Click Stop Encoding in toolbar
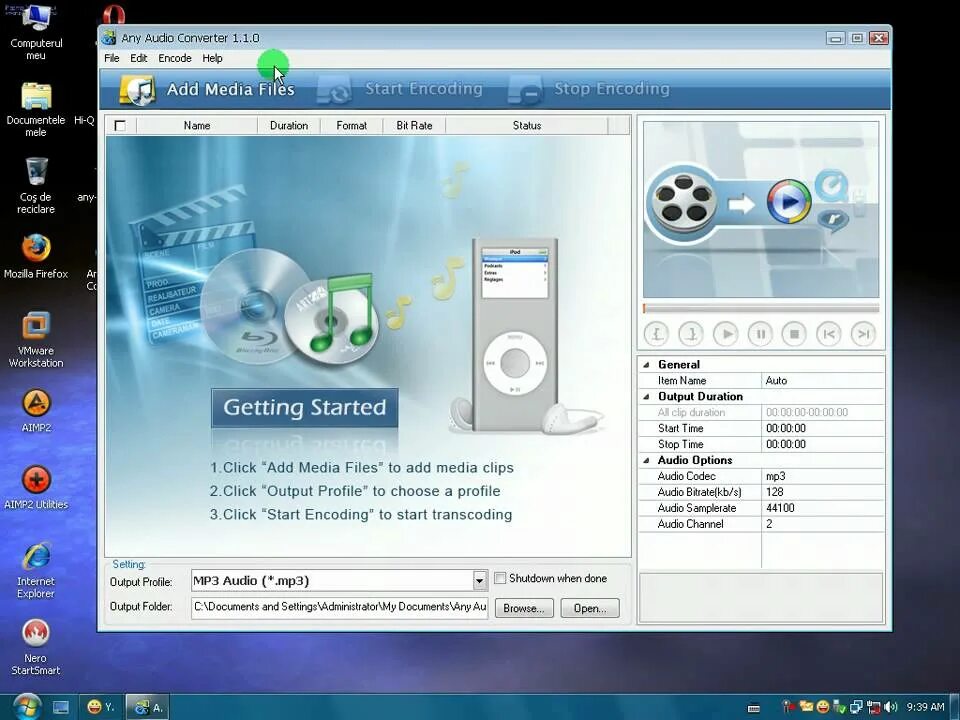960x720 pixels. point(589,89)
